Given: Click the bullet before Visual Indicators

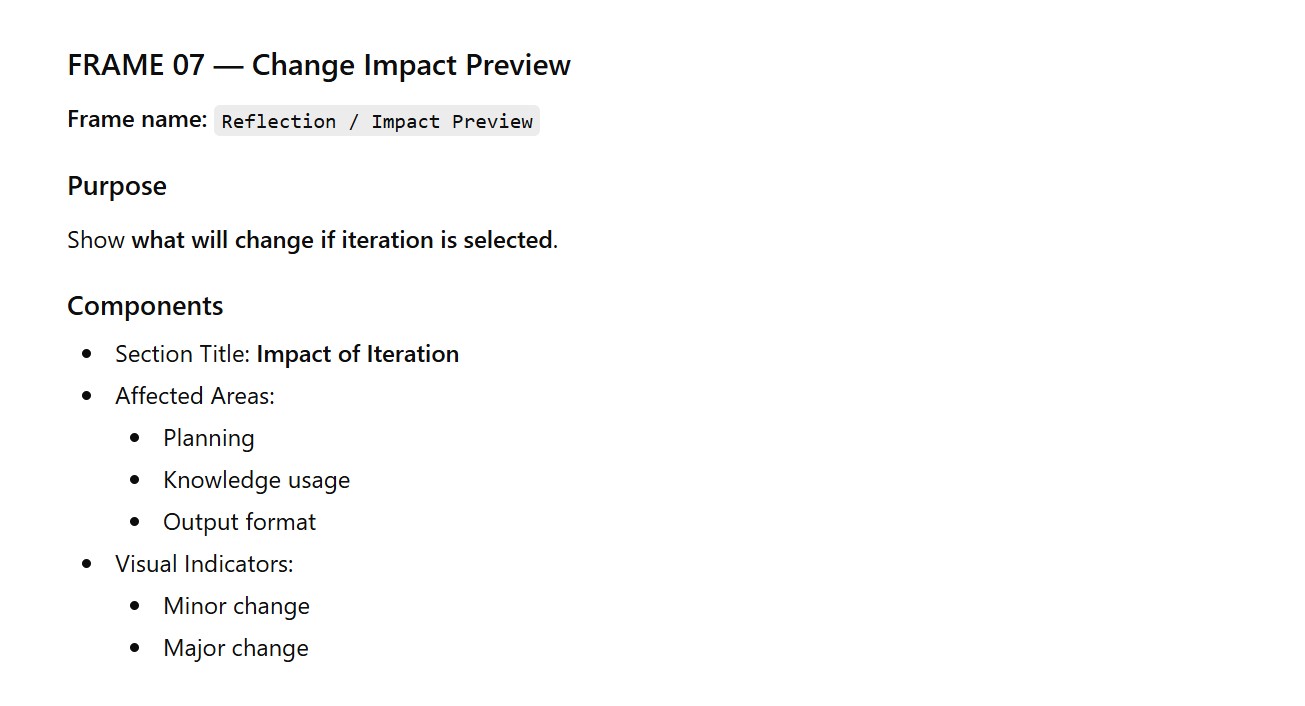Looking at the screenshot, I should pos(88,564).
